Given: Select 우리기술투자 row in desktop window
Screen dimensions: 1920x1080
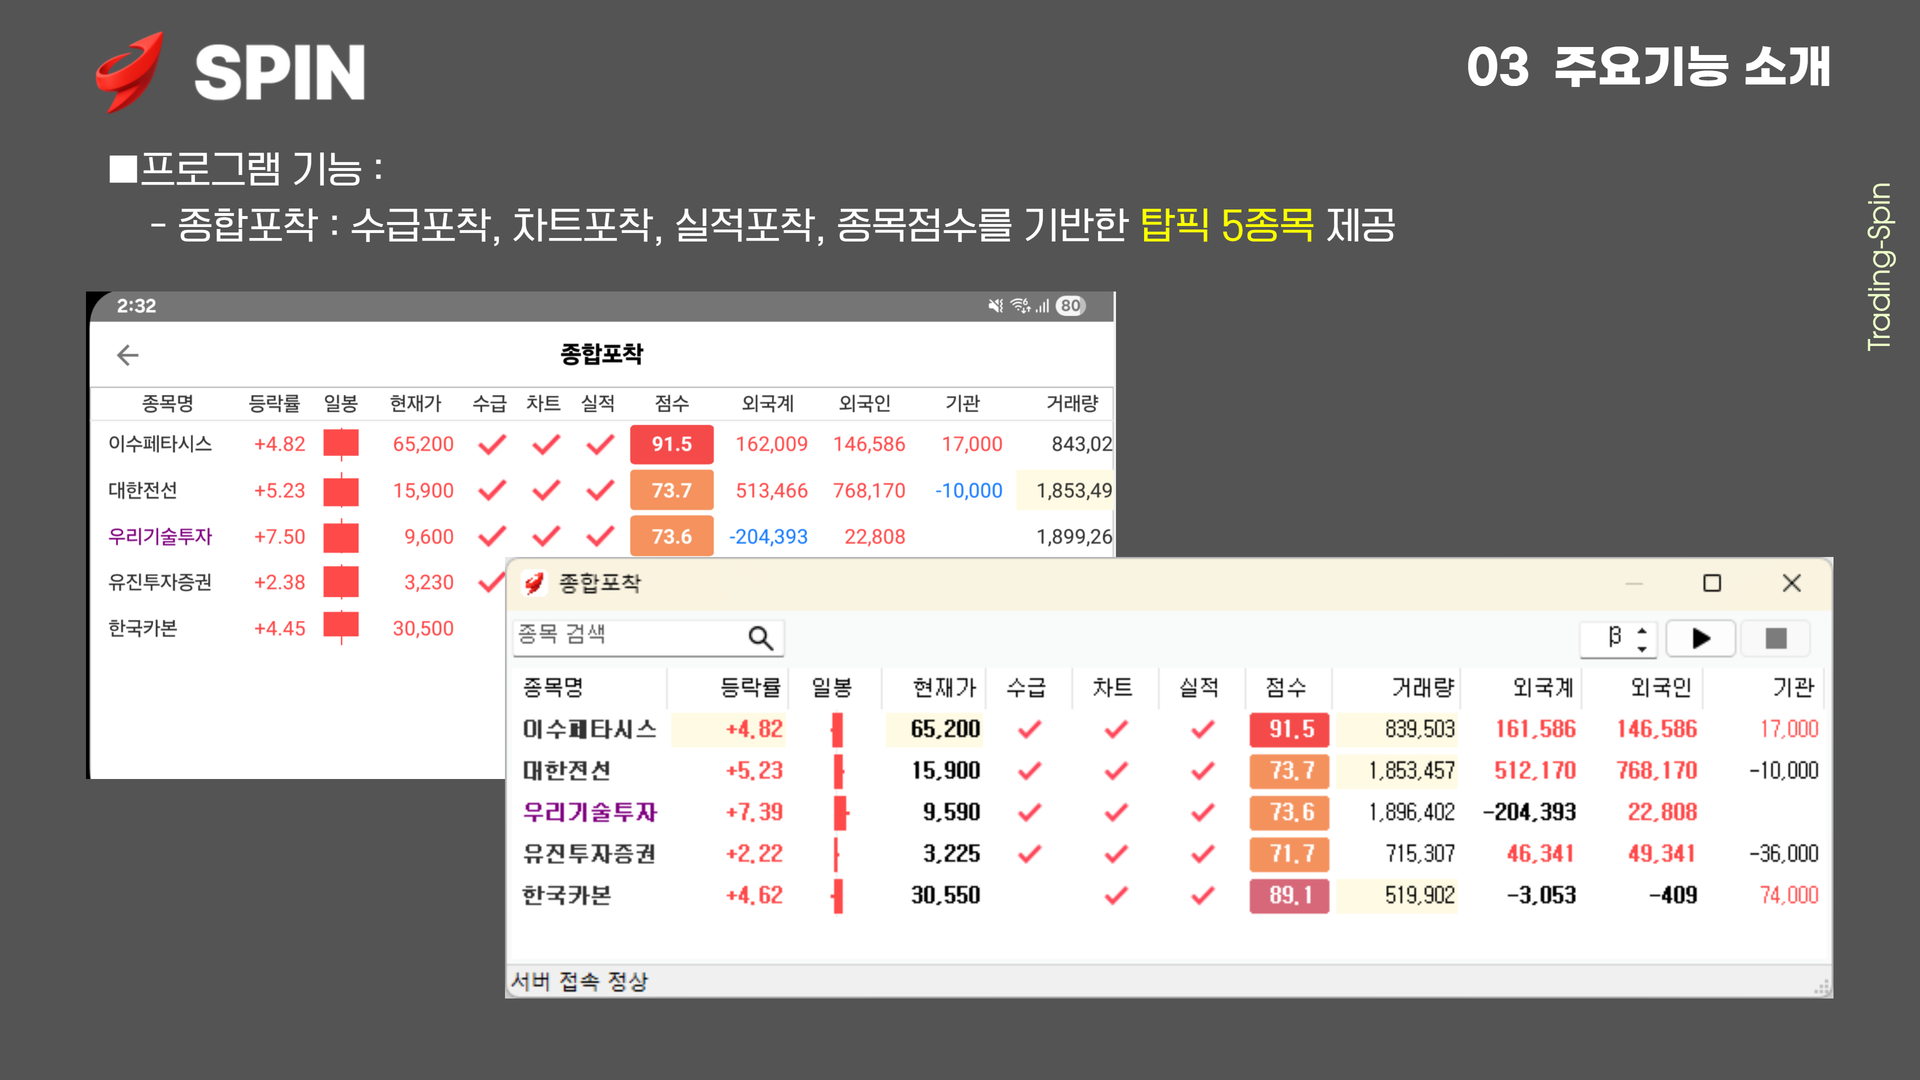Looking at the screenshot, I should [x=589, y=812].
